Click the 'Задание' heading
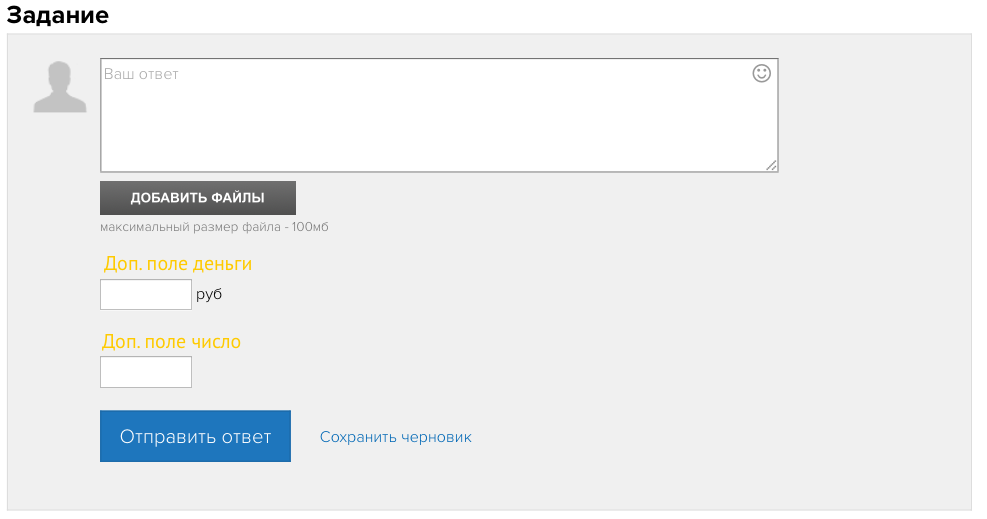The height and width of the screenshot is (519, 987). pos(57,14)
